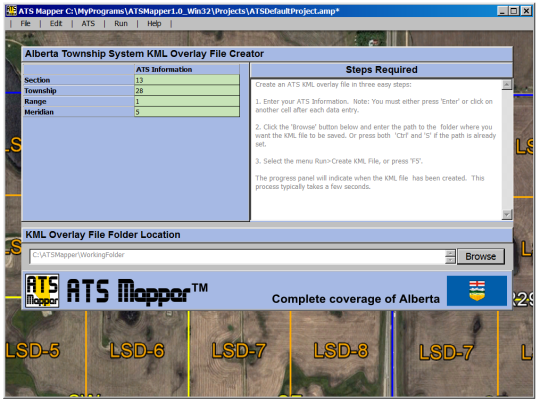Click the LSD-8 map label
Screen dimensions: 540x403
tap(341, 351)
